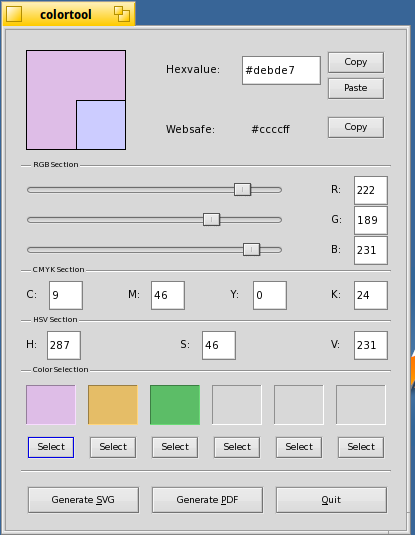Viewport: 415px width, 535px height.
Task: Select button under sixth empty slot
Action: pos(361,447)
